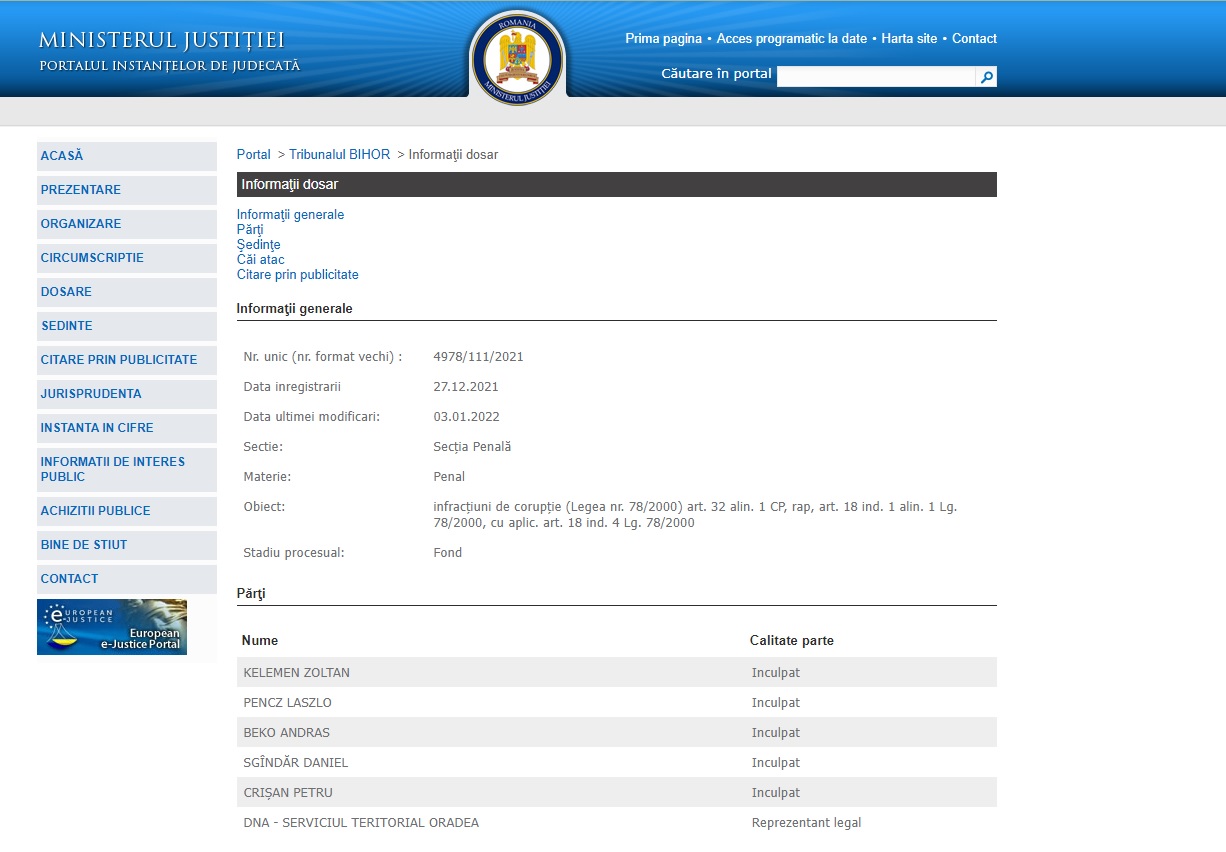Open PREZENTARE sidebar menu item
1226x852 pixels.
pos(127,190)
